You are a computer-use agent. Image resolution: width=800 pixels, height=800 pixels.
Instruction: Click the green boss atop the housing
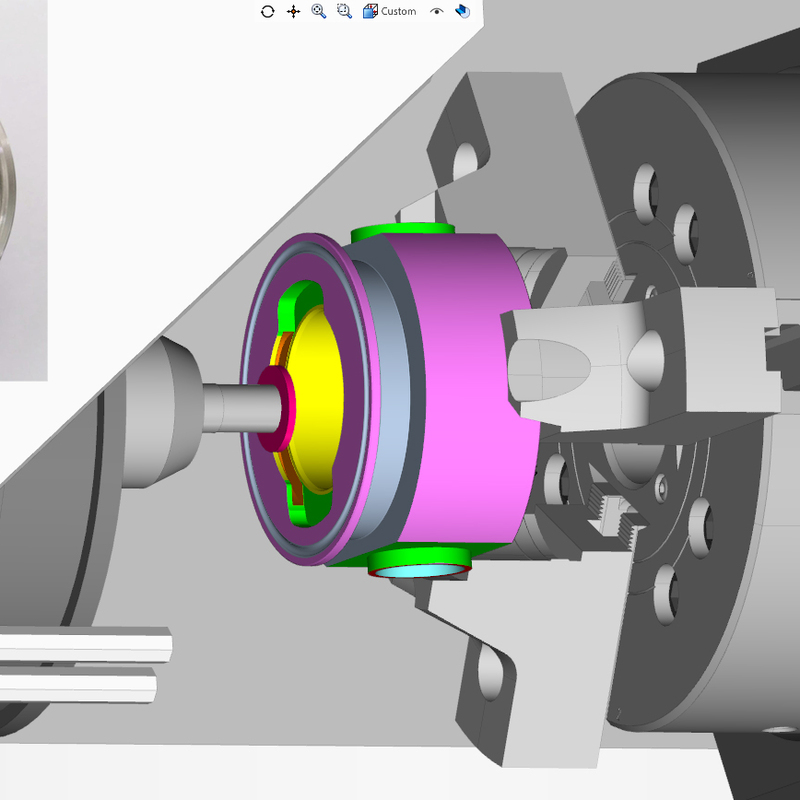[402, 232]
